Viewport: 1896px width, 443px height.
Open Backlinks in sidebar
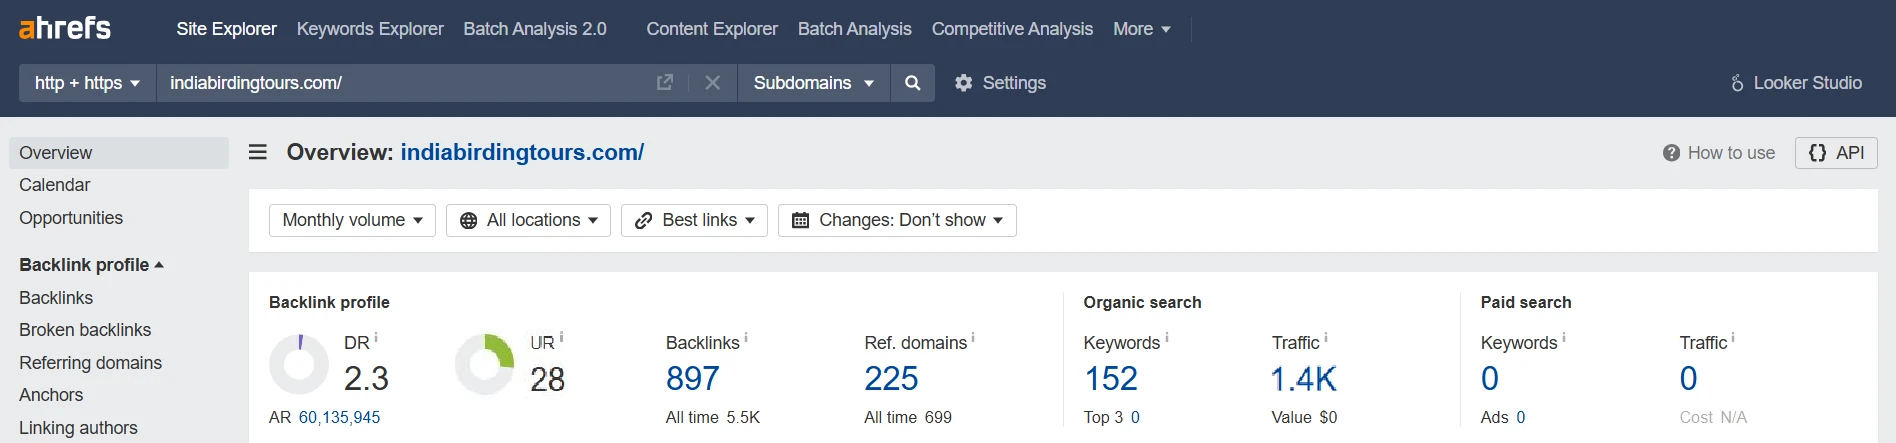pyautogui.click(x=56, y=298)
